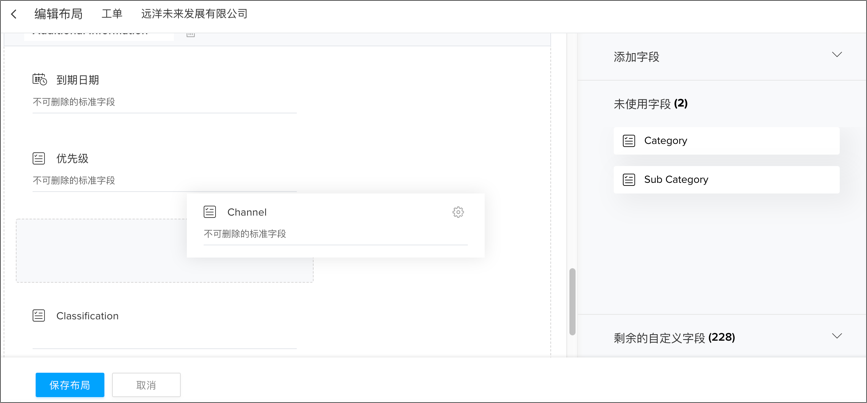Open the Channel field settings gear
This screenshot has height=403, width=867.
coord(458,212)
